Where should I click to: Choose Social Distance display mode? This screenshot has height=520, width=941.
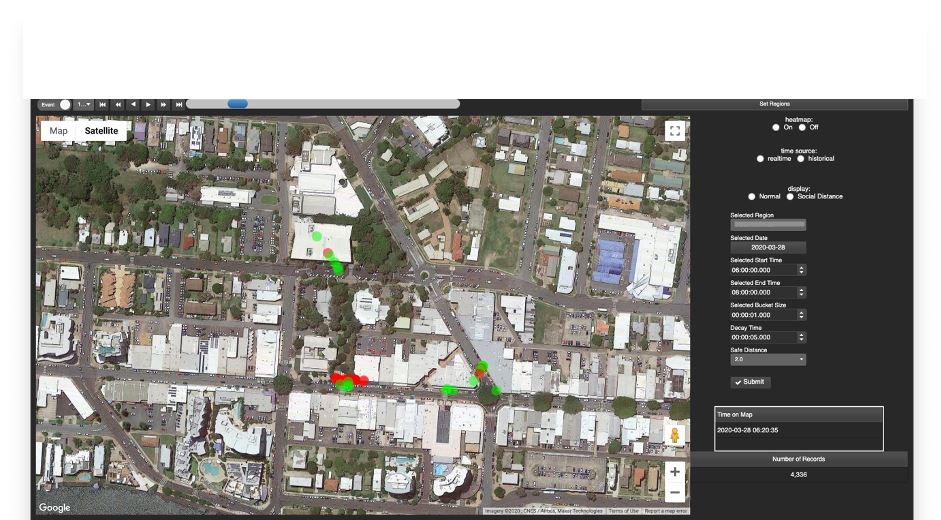[x=790, y=197]
